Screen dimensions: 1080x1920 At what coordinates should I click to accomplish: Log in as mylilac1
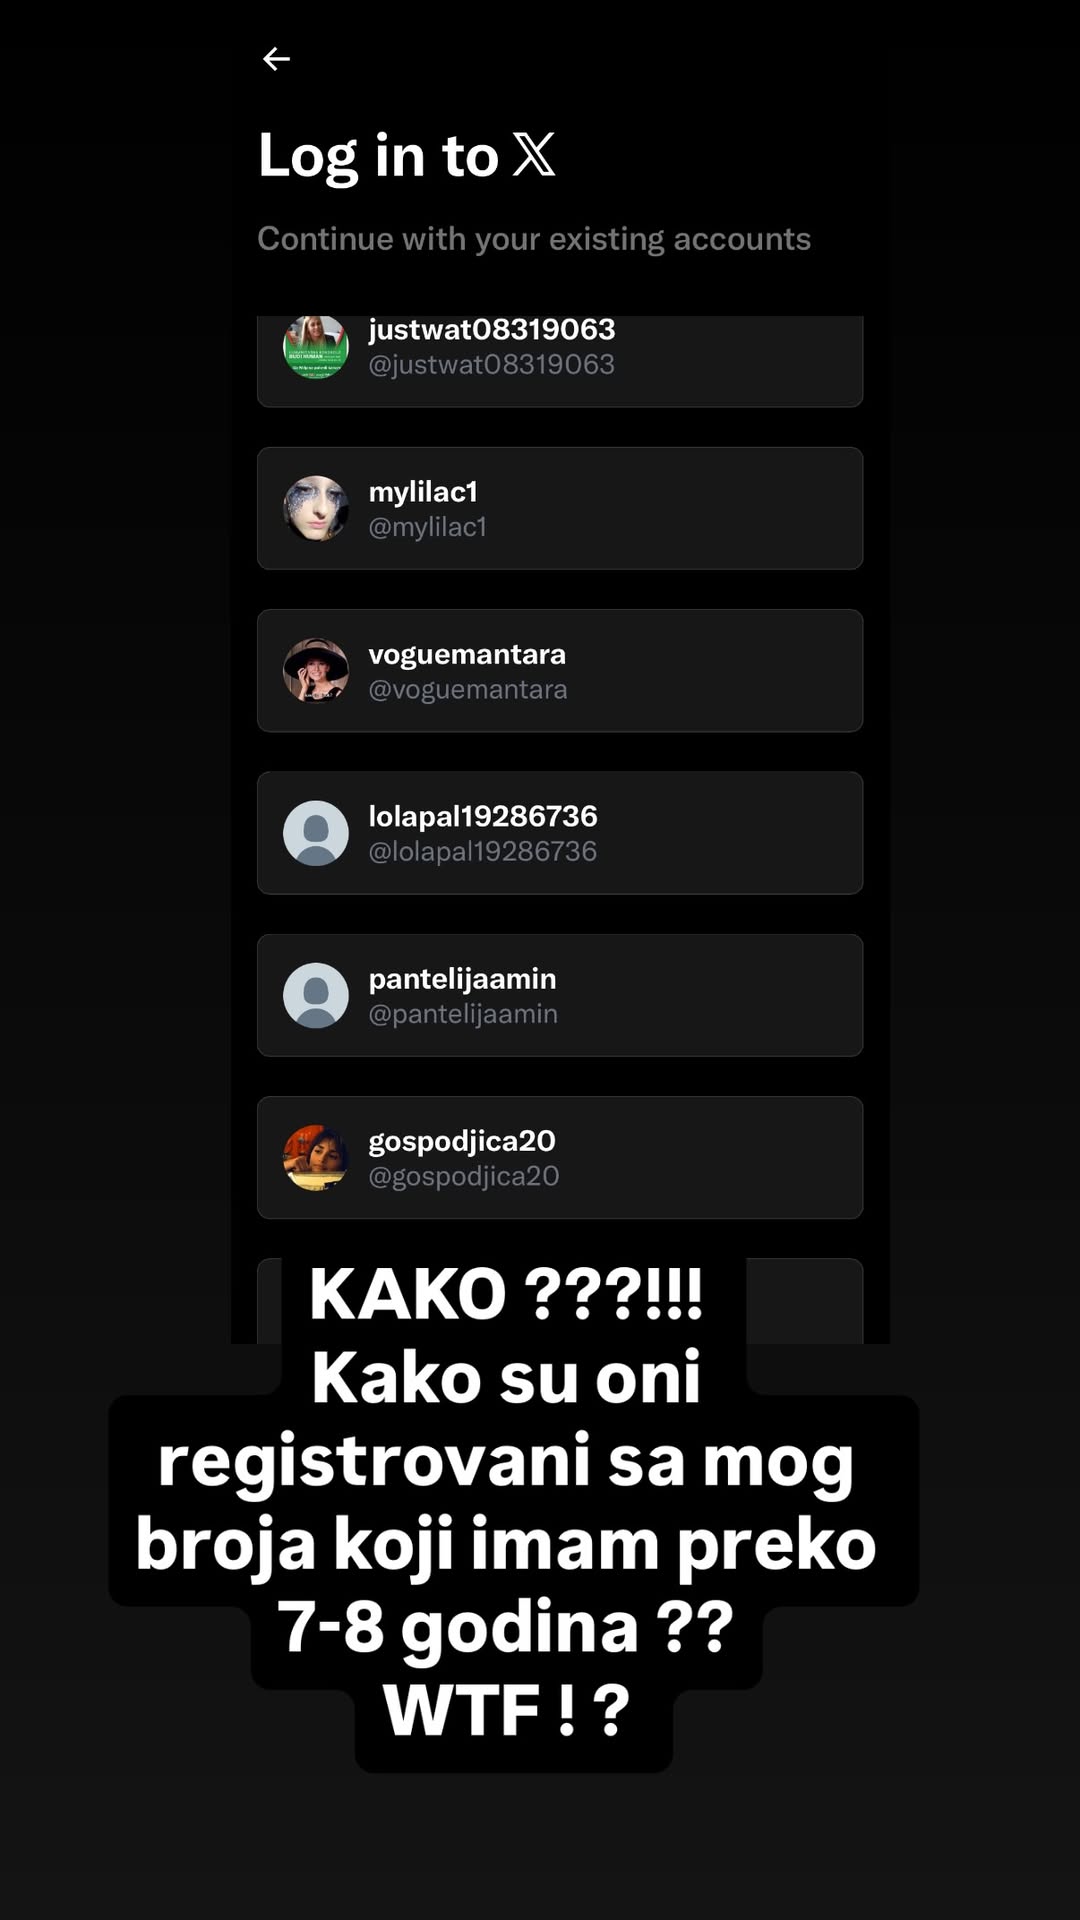[x=560, y=508]
